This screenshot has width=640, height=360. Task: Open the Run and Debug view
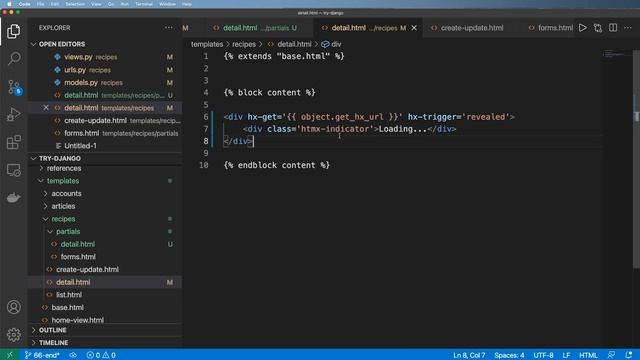coord(13,115)
